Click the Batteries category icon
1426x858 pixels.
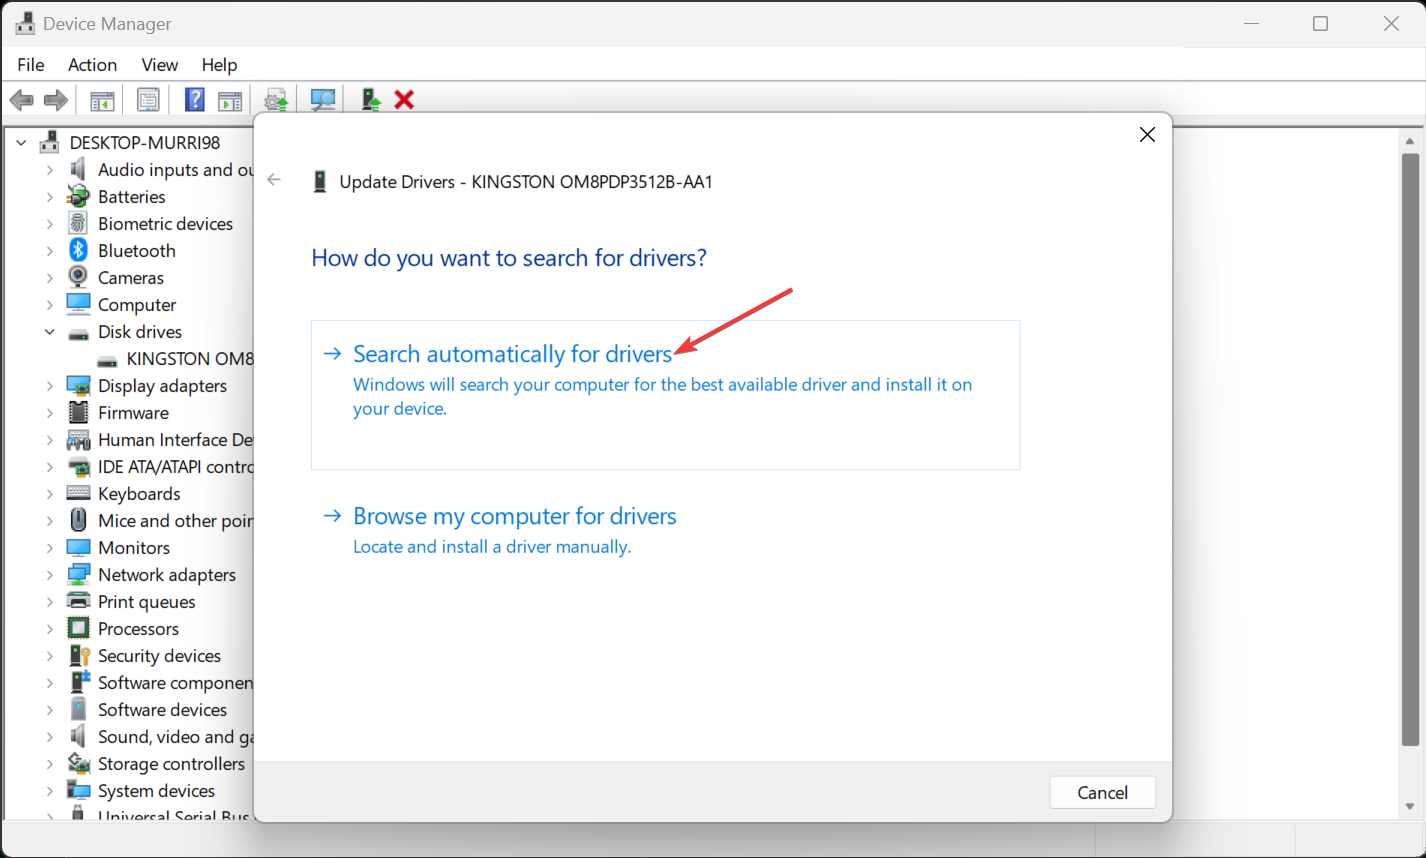tap(78, 197)
